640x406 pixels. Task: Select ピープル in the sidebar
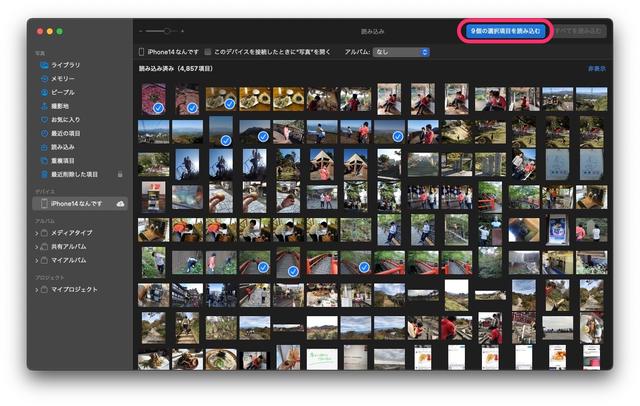point(62,92)
